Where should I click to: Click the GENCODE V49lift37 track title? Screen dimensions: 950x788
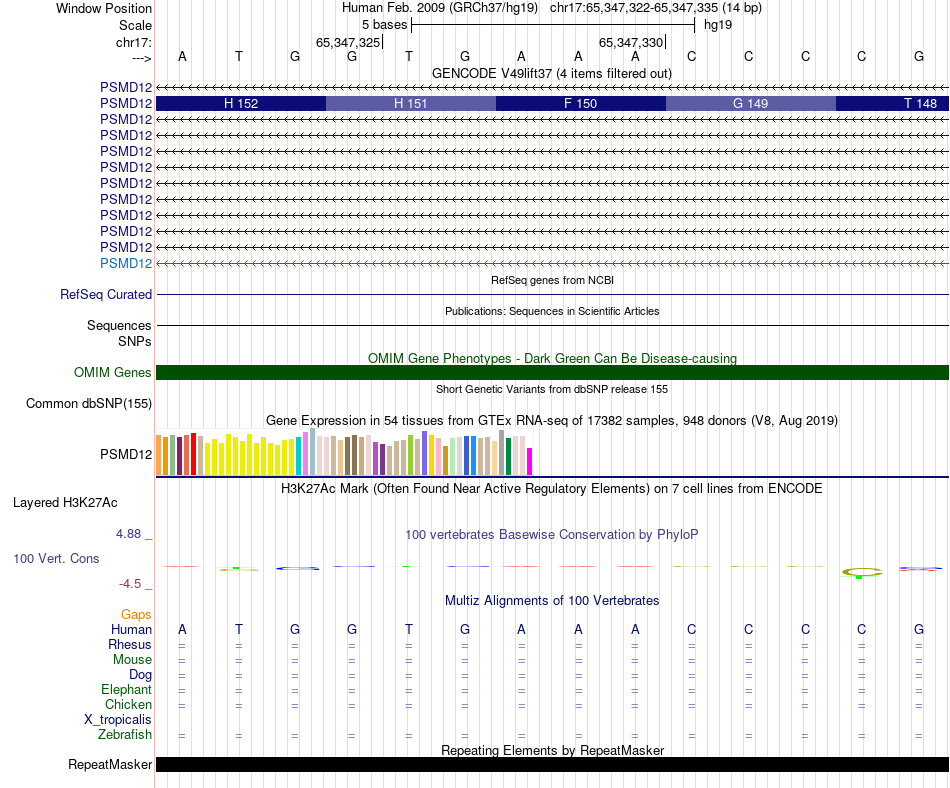[552, 74]
